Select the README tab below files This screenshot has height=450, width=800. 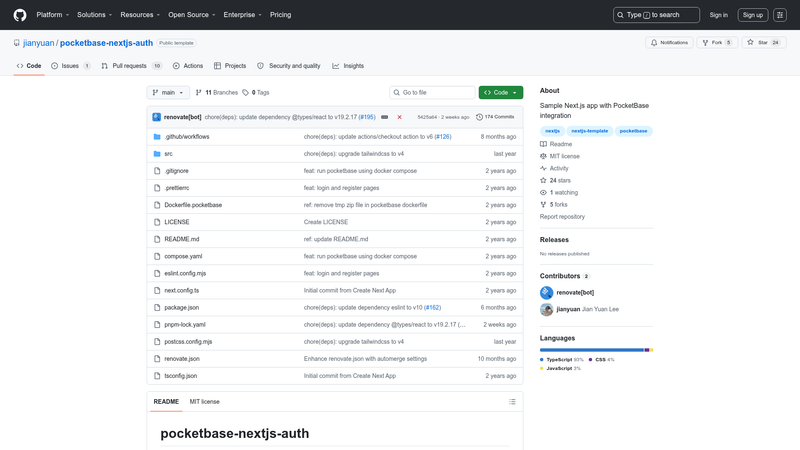[166, 402]
